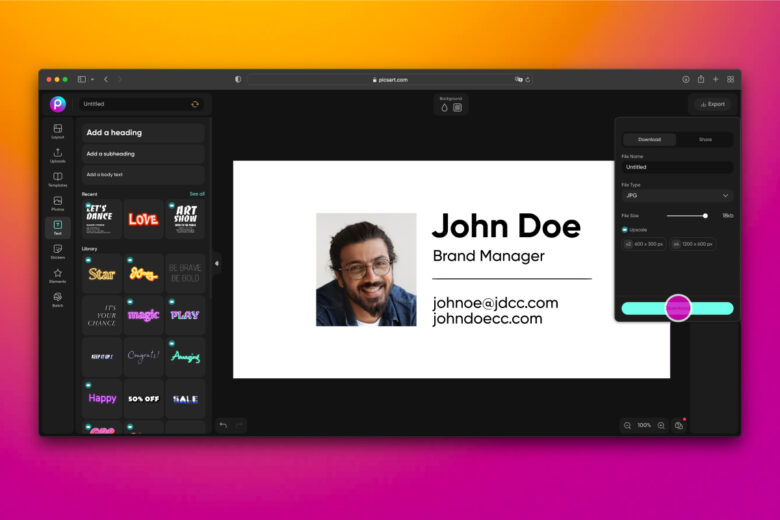
Task: Toggle the Safari sidebar button
Action: click(82, 79)
